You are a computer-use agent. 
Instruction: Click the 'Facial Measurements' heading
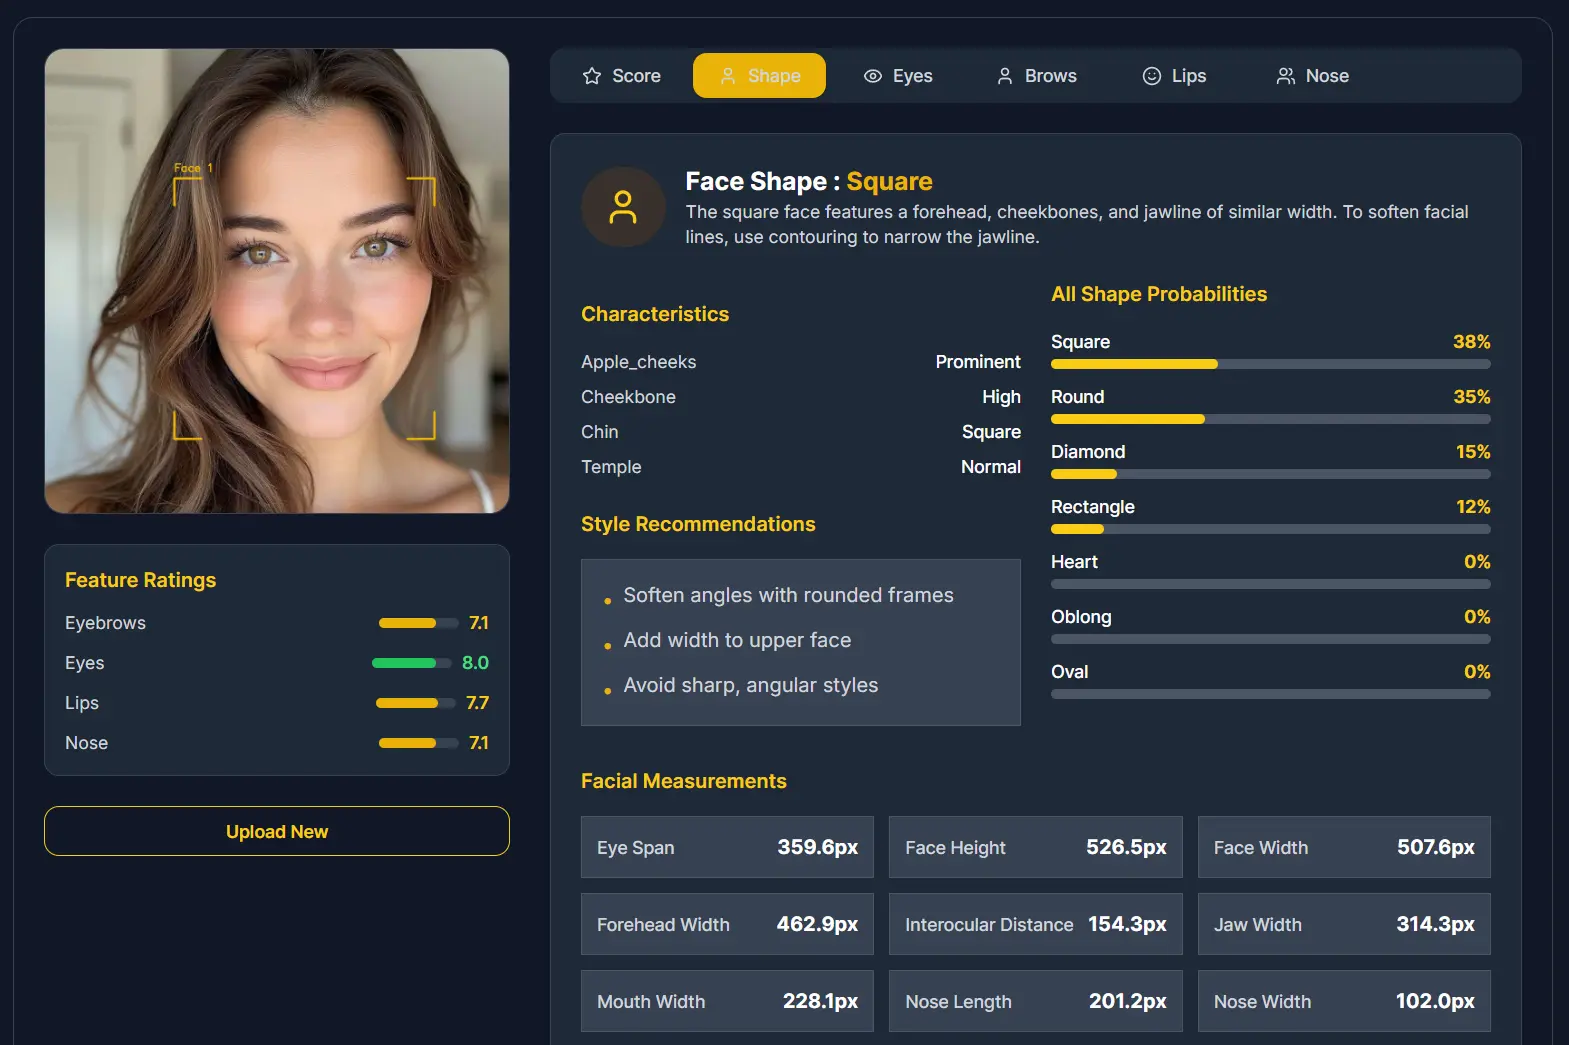pos(684,781)
